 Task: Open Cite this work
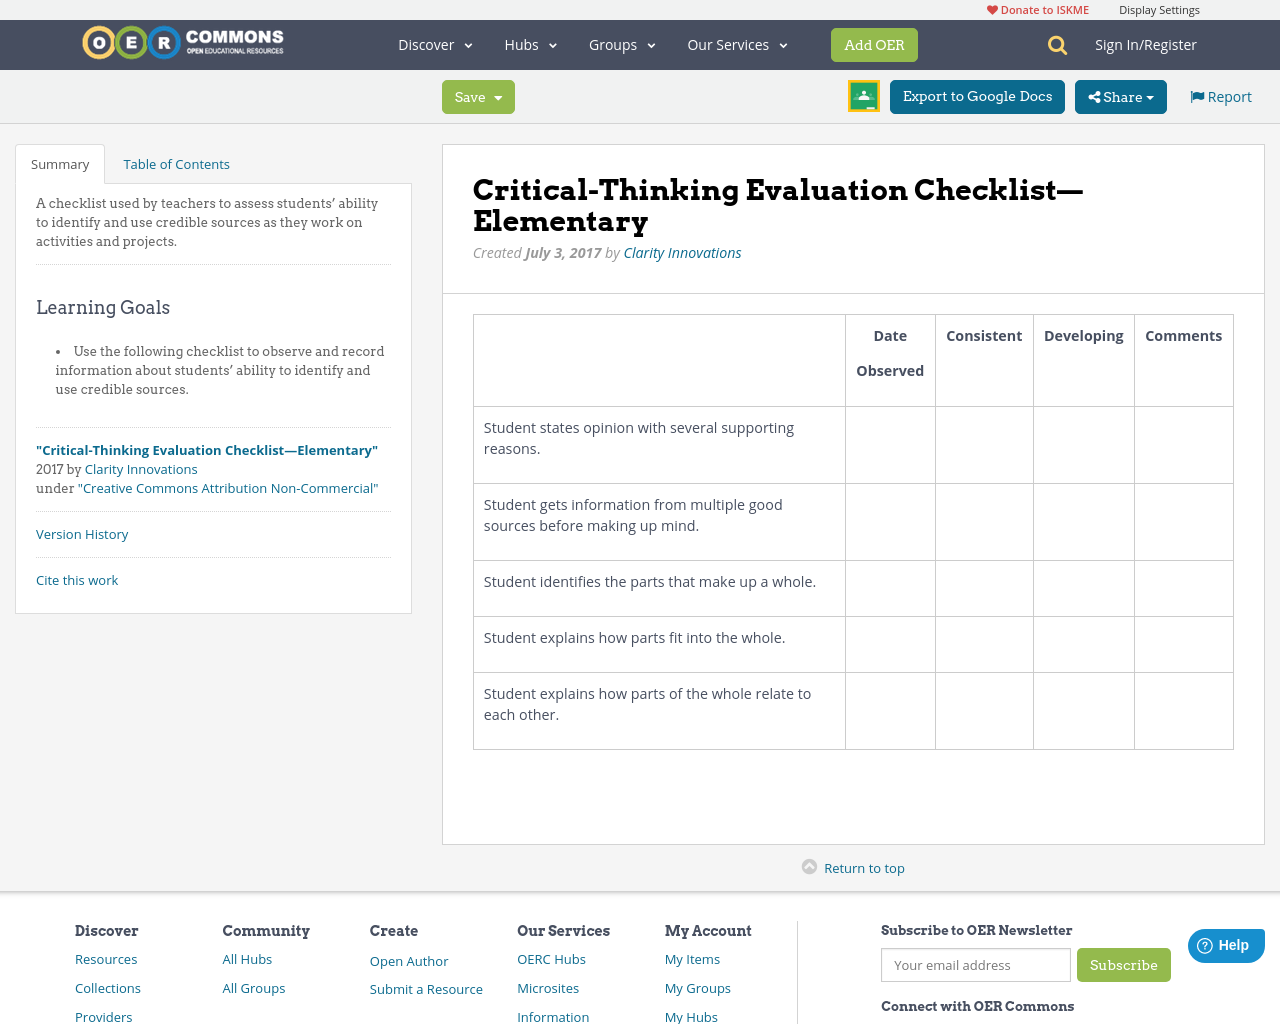click(x=77, y=579)
